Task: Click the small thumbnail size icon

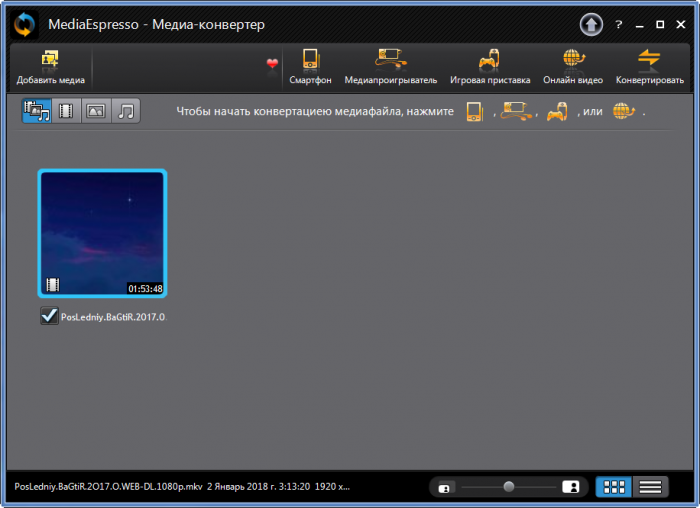Action: (x=444, y=488)
